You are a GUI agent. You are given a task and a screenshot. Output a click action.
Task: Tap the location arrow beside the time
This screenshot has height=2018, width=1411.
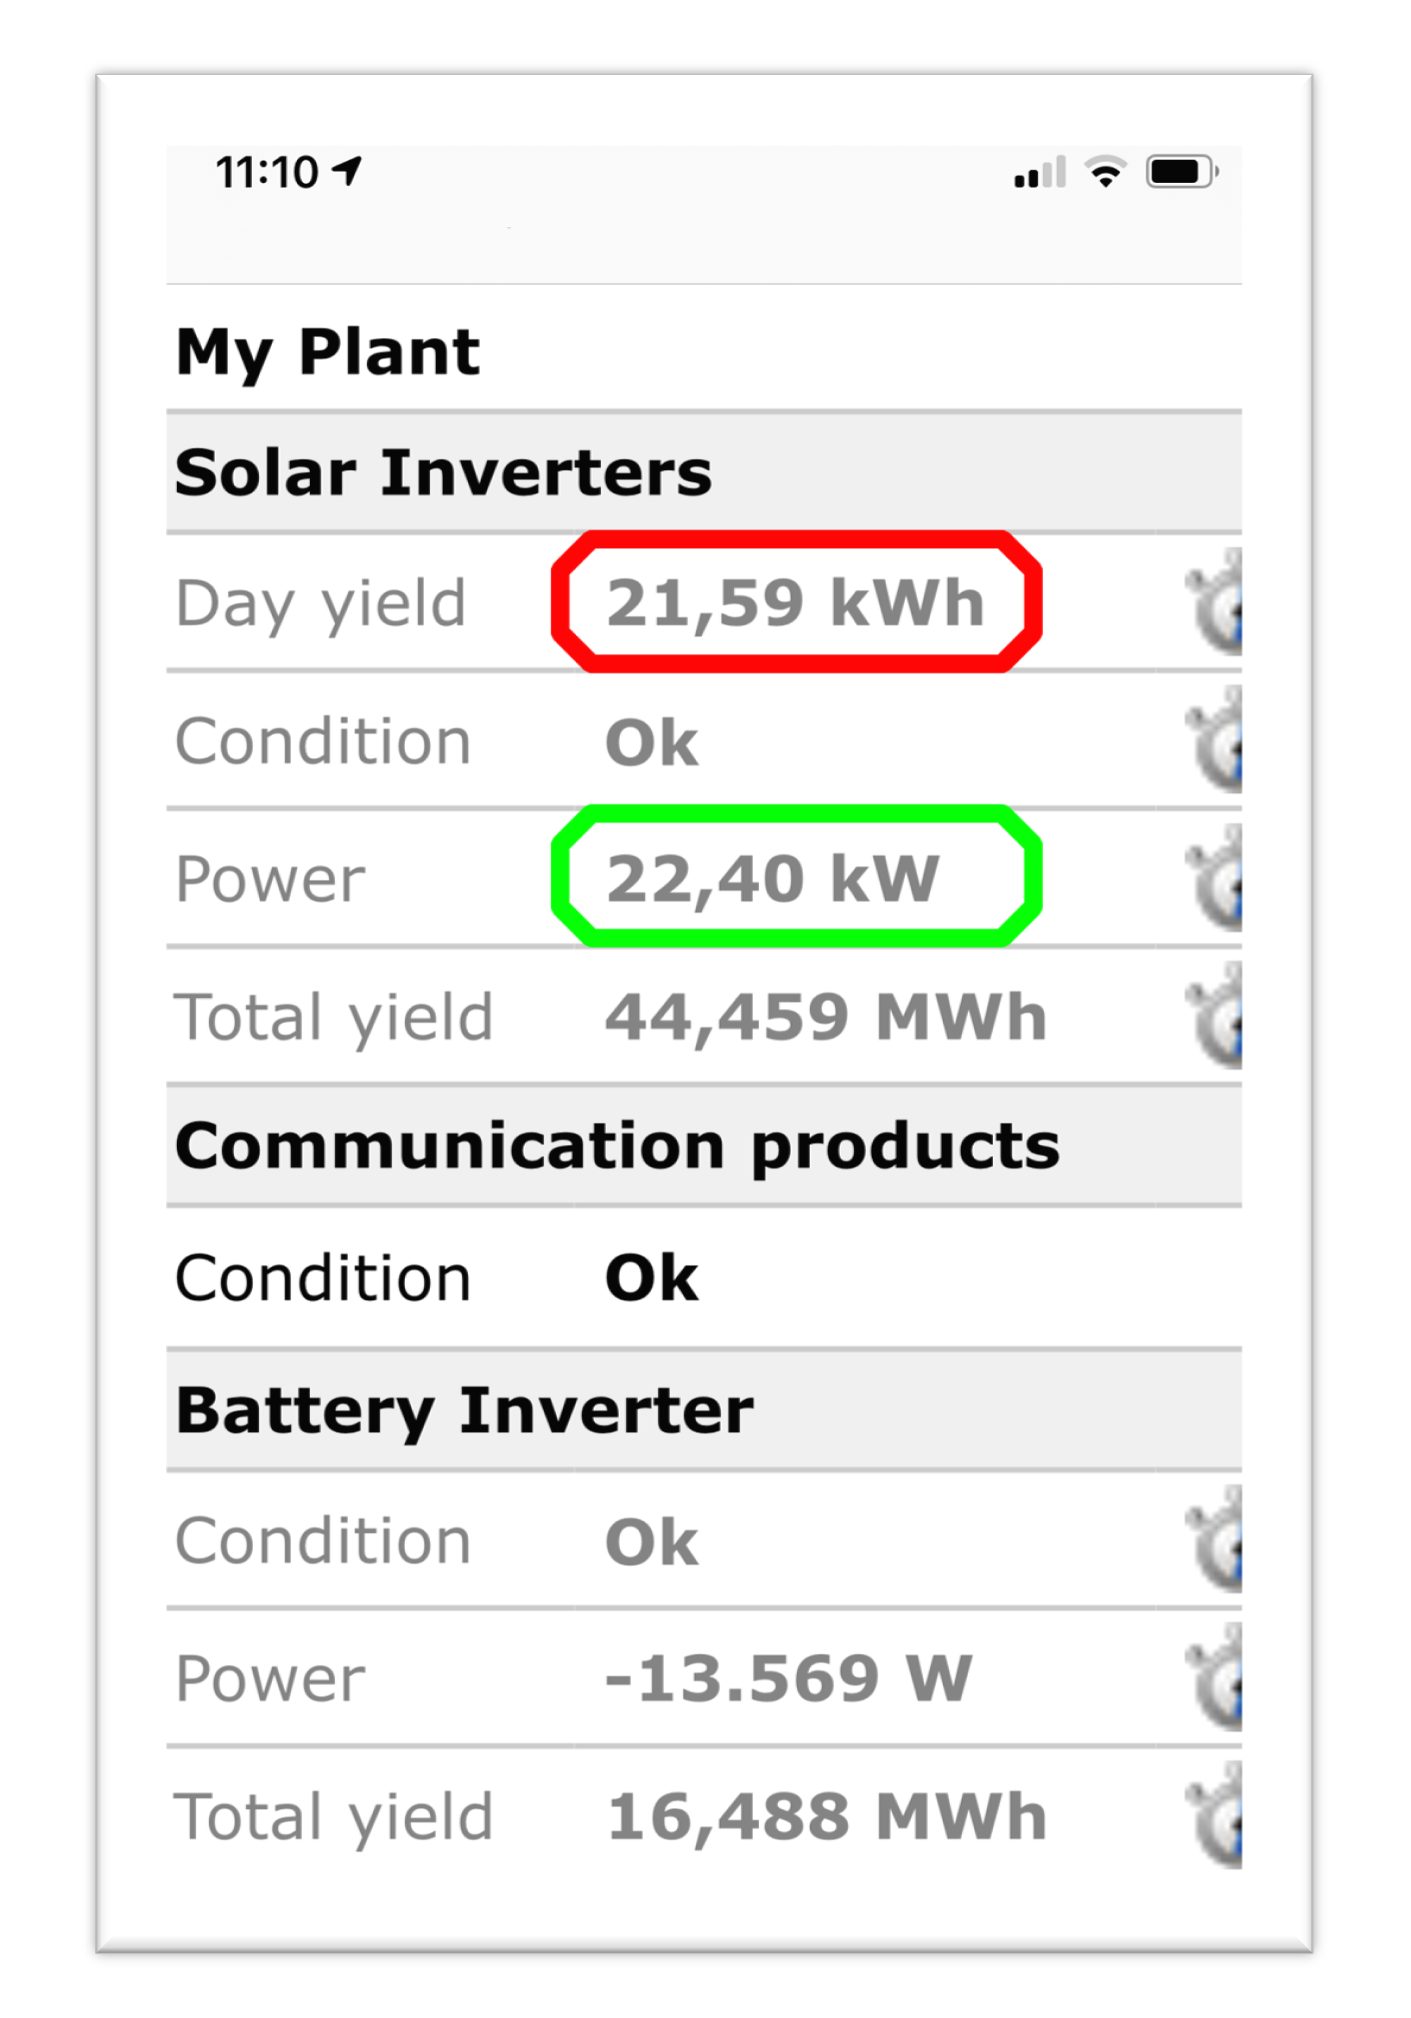pos(347,171)
